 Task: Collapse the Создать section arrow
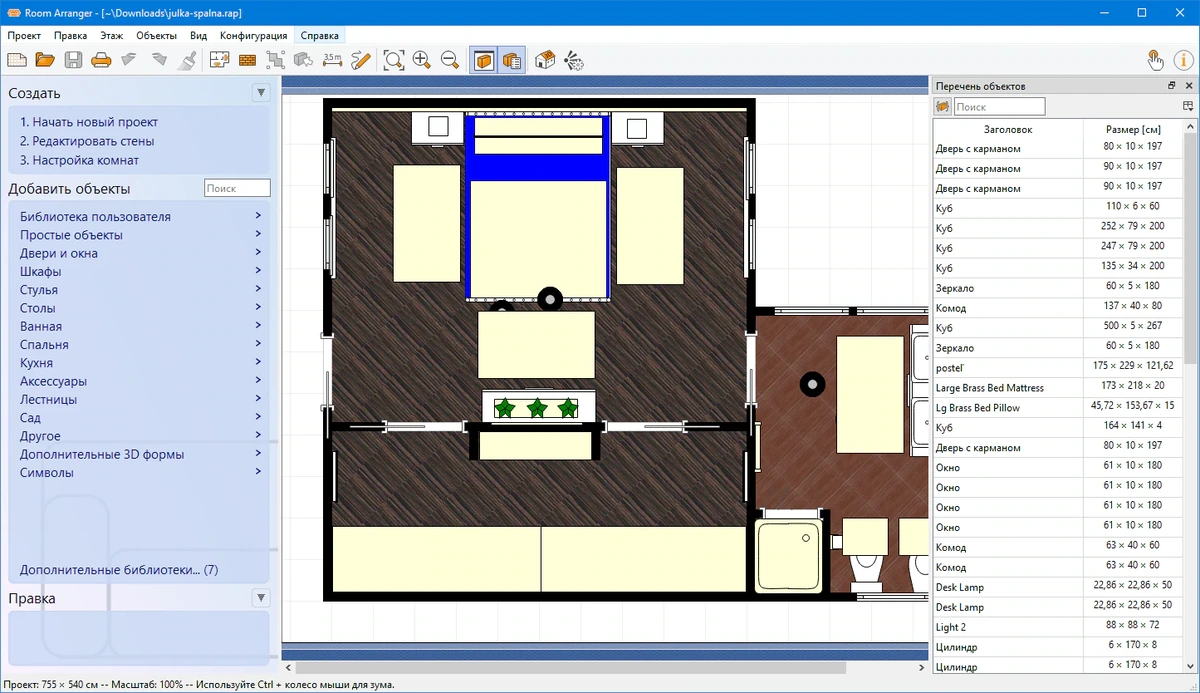[x=261, y=92]
